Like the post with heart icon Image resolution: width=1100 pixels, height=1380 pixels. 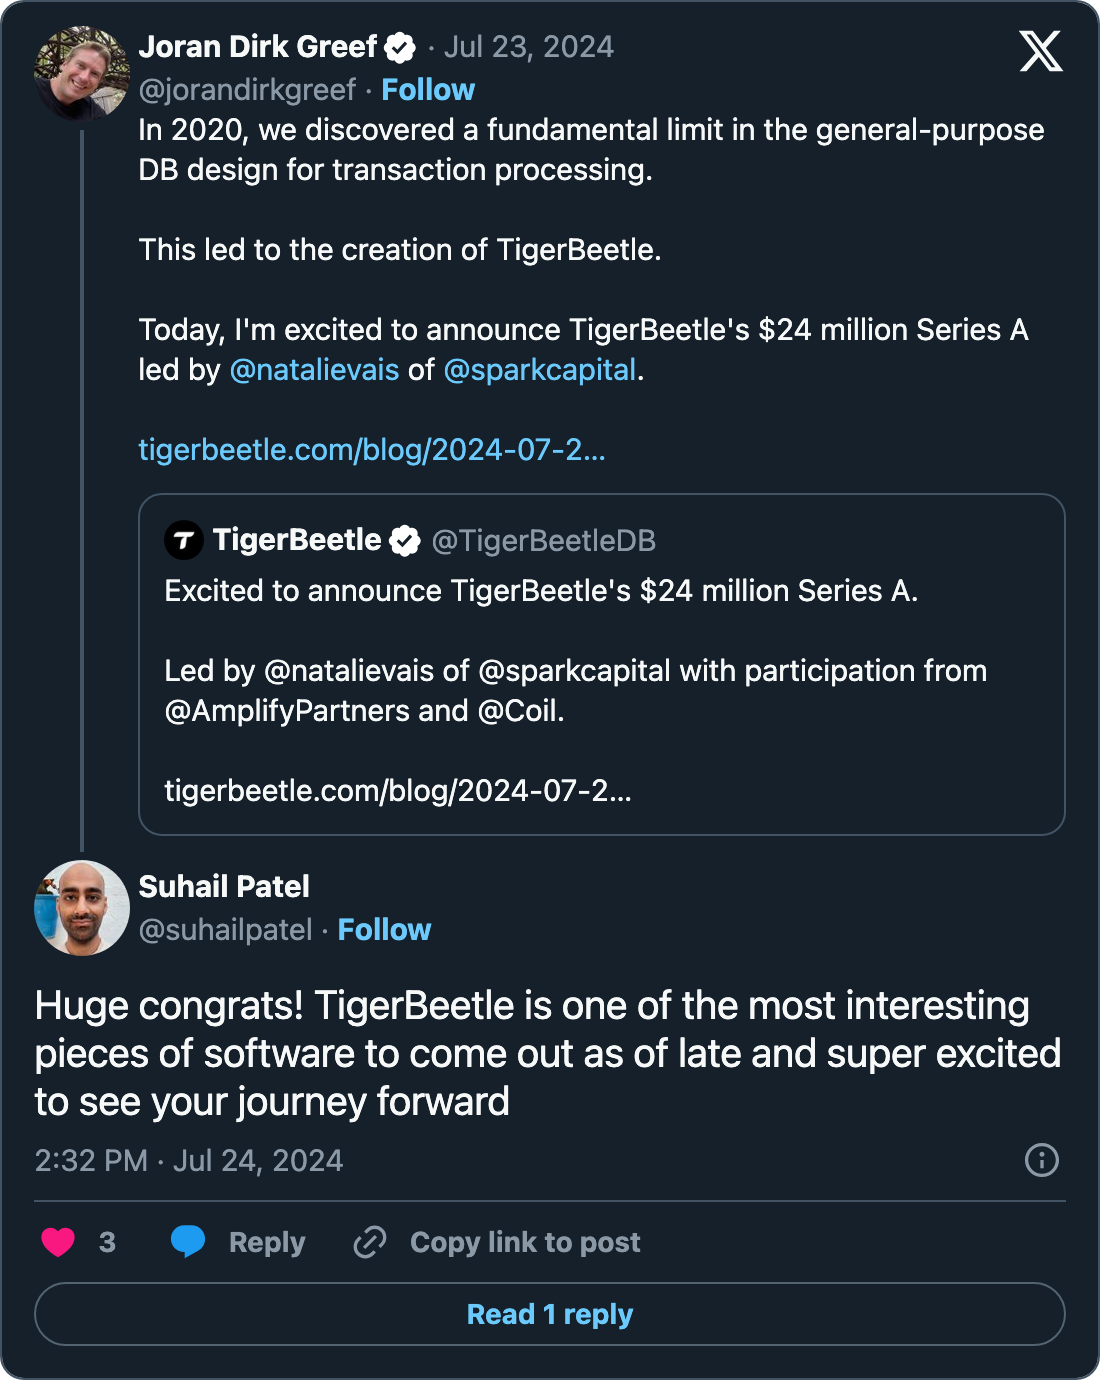point(58,1242)
